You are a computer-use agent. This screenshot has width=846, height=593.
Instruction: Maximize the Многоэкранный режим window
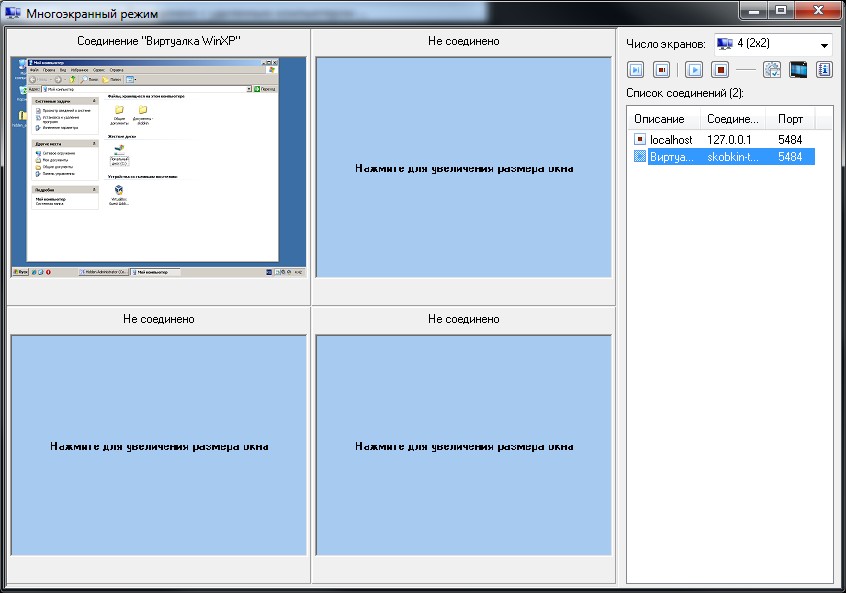tap(781, 11)
